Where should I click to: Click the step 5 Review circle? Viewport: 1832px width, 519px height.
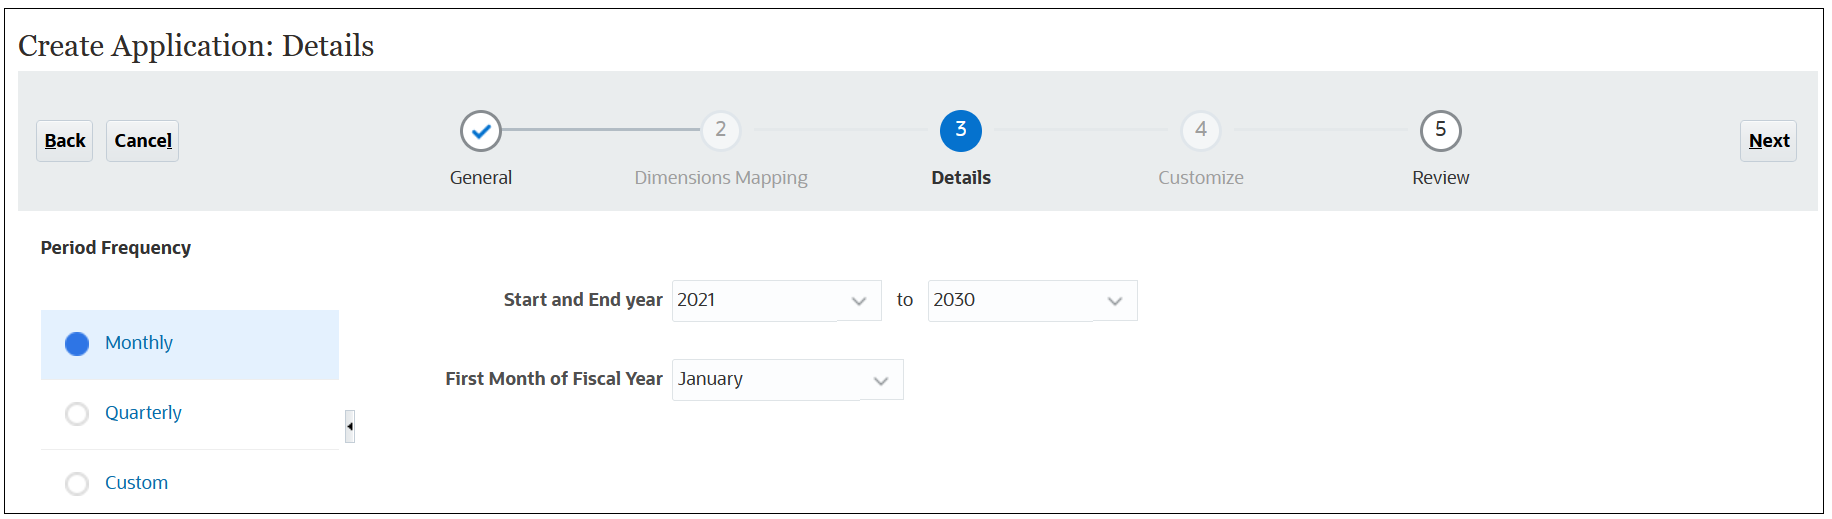click(1440, 130)
